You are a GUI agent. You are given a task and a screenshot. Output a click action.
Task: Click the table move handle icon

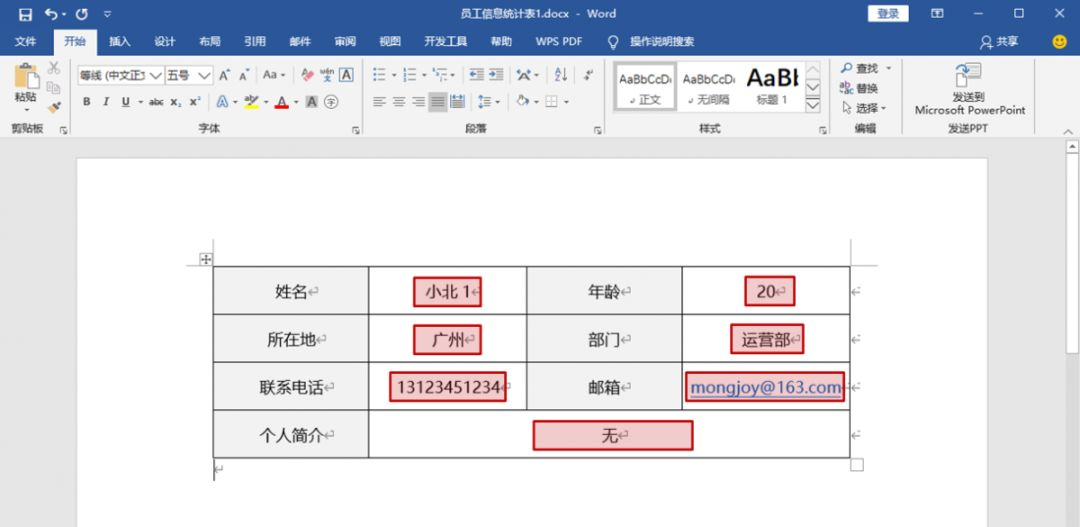[206, 259]
